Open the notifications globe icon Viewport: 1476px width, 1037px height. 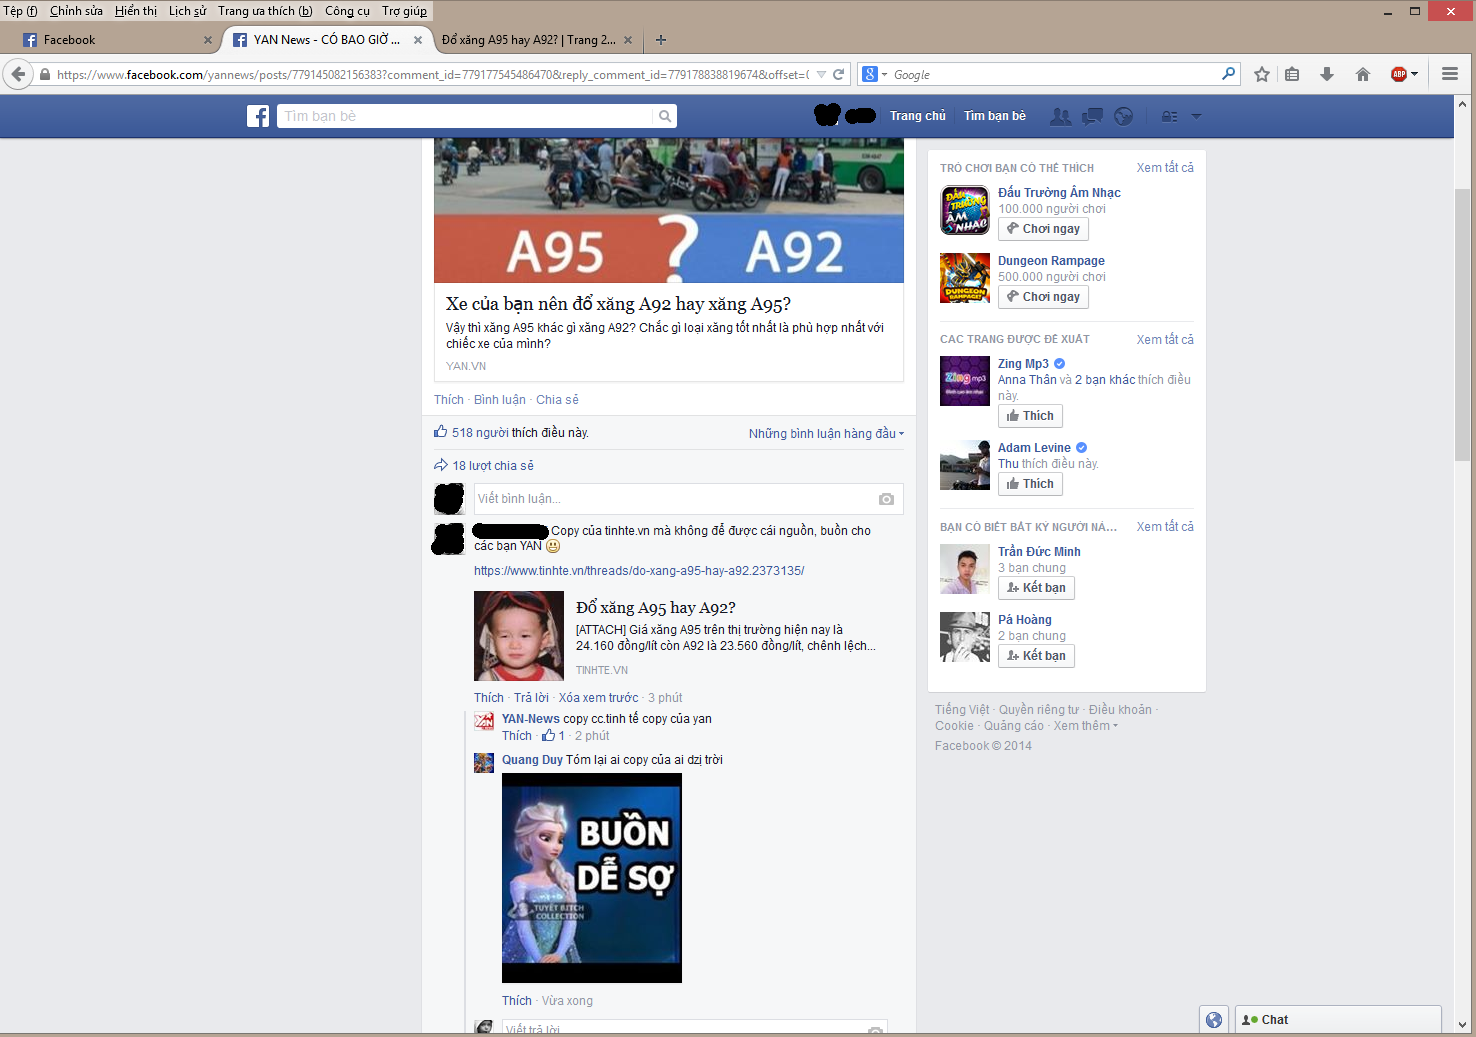[x=1124, y=117]
